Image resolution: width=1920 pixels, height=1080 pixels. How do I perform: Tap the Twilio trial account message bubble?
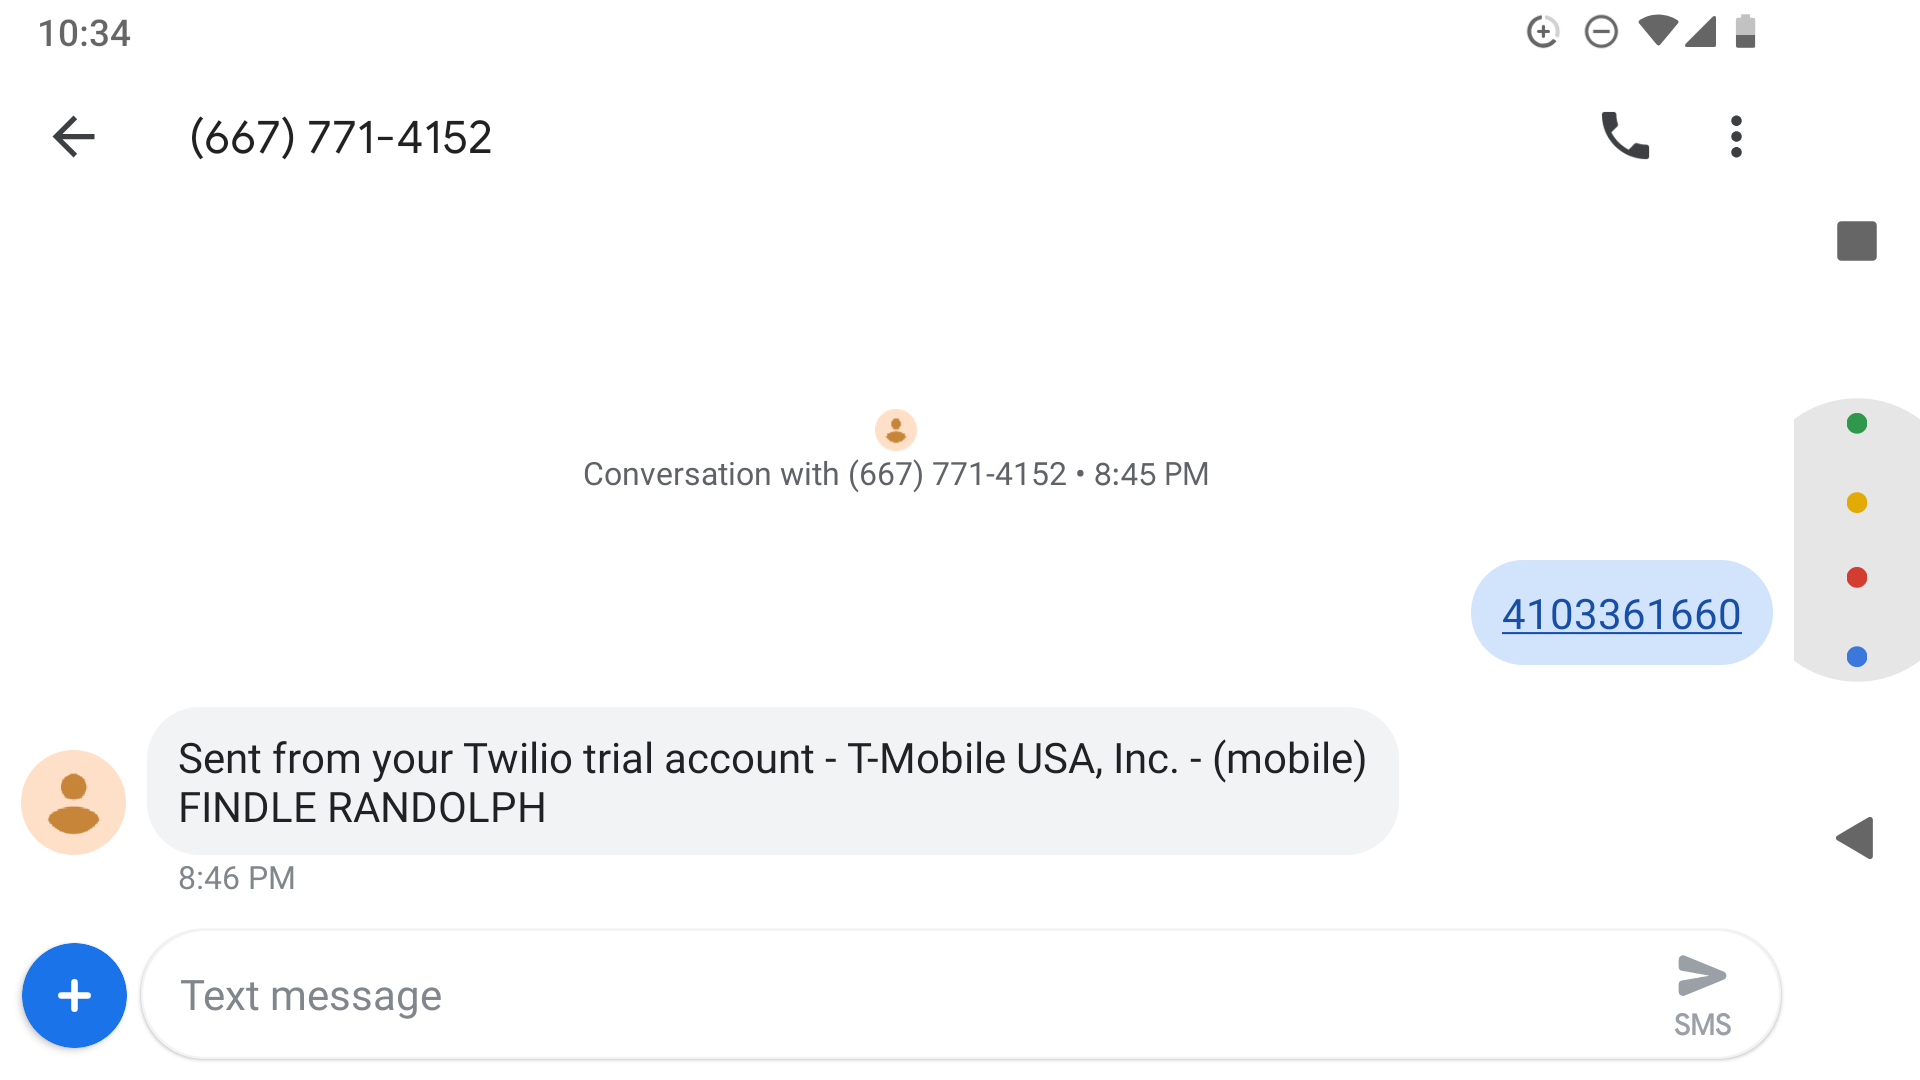772,782
